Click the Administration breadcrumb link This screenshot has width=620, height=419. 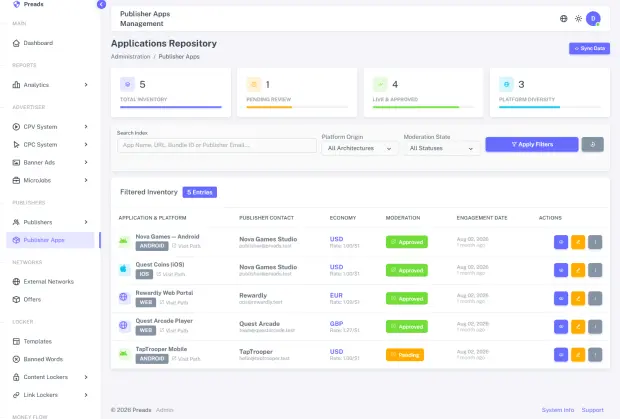[130, 57]
